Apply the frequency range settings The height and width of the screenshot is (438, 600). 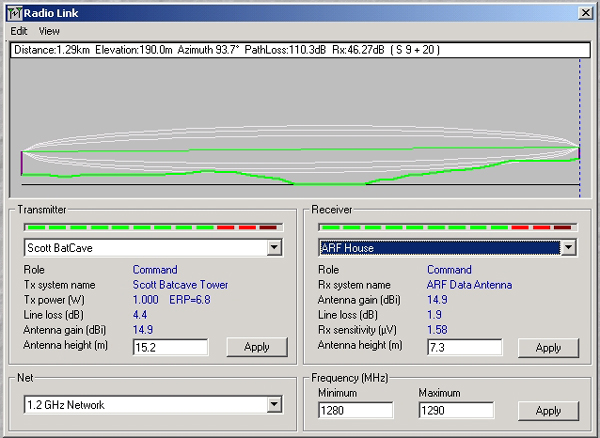(548, 411)
